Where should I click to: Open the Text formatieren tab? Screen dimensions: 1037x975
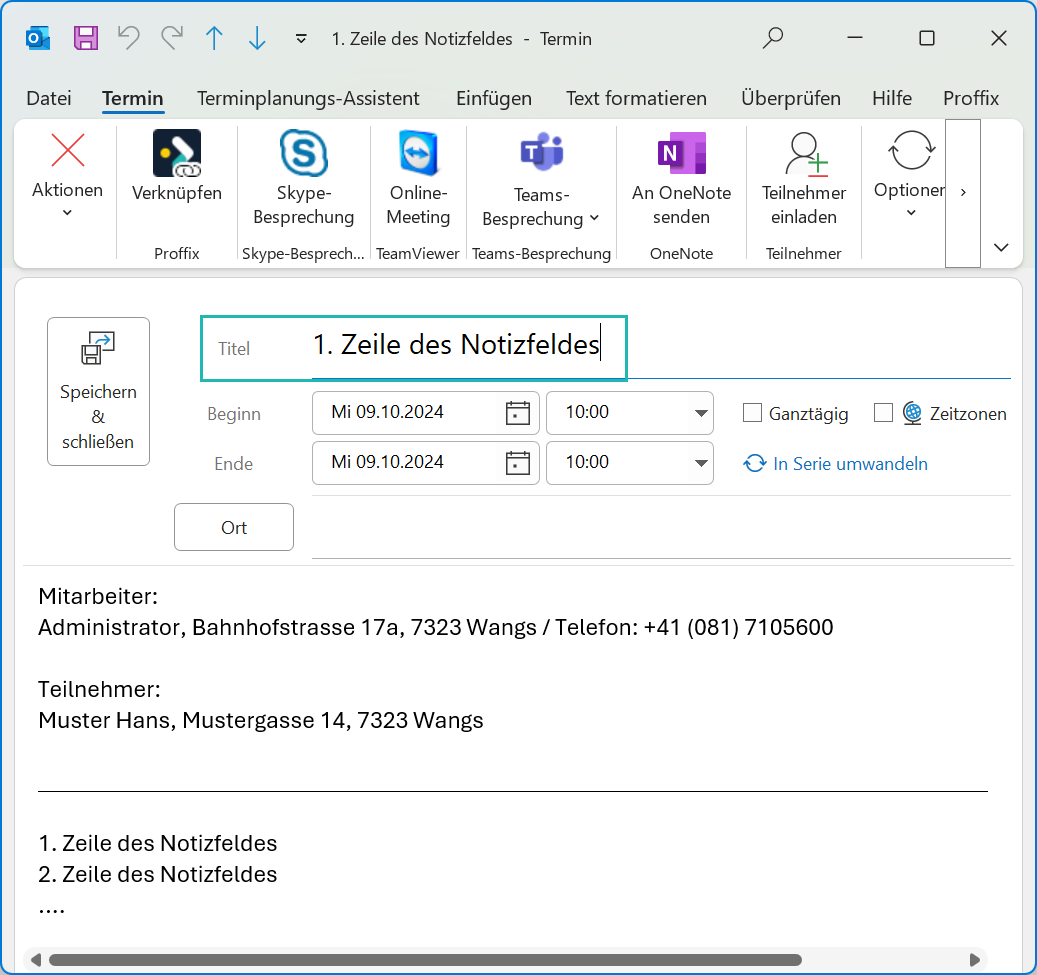(636, 98)
